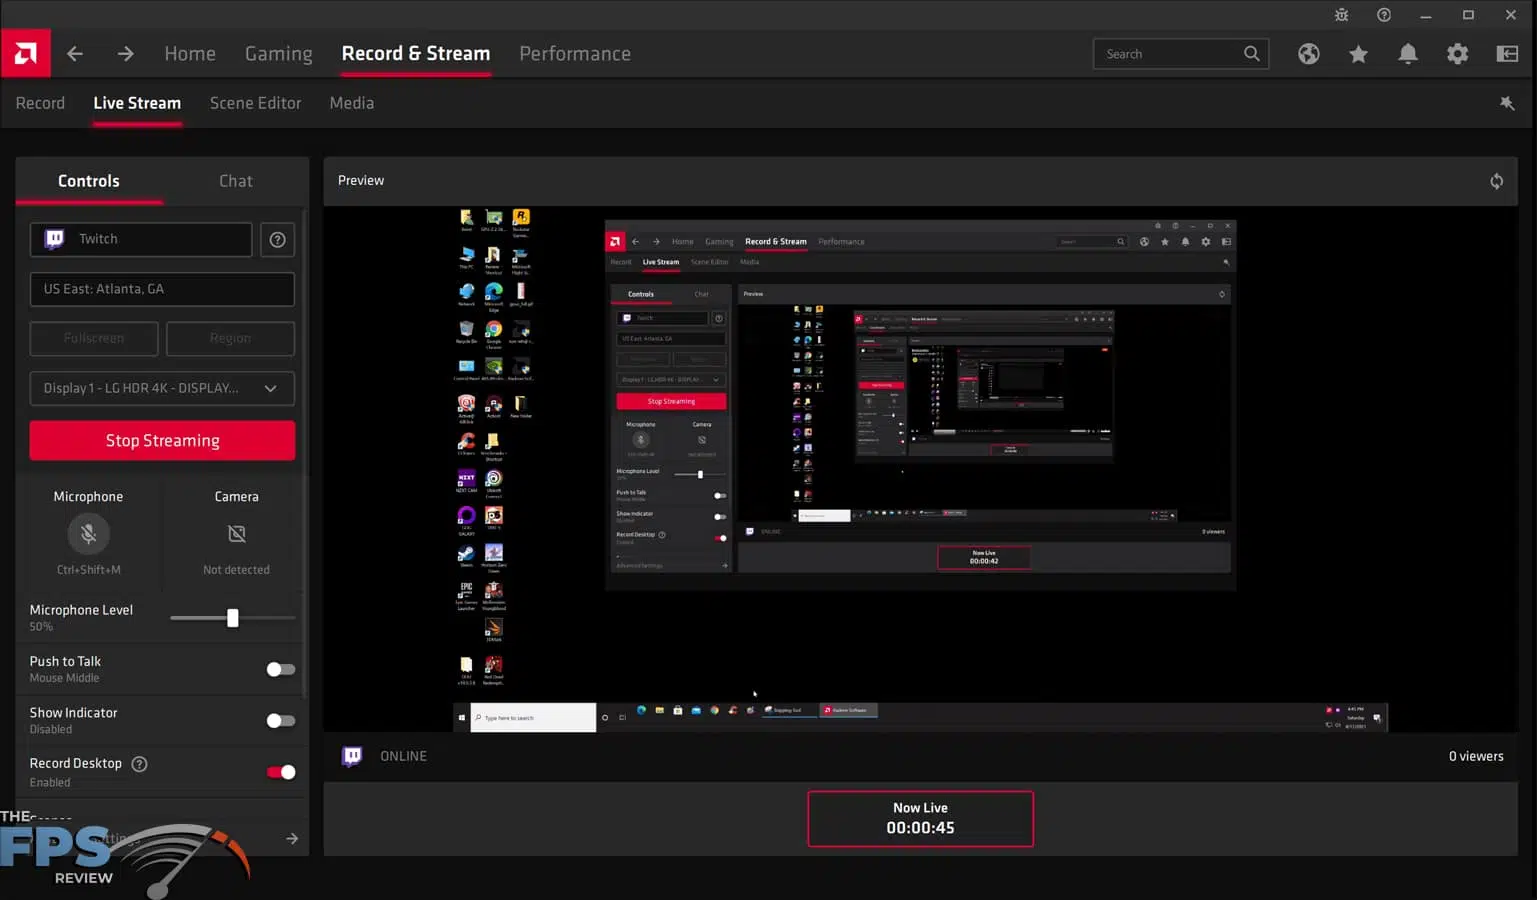This screenshot has height=900, width=1537.
Task: Open the bug report icon
Action: tap(1342, 15)
